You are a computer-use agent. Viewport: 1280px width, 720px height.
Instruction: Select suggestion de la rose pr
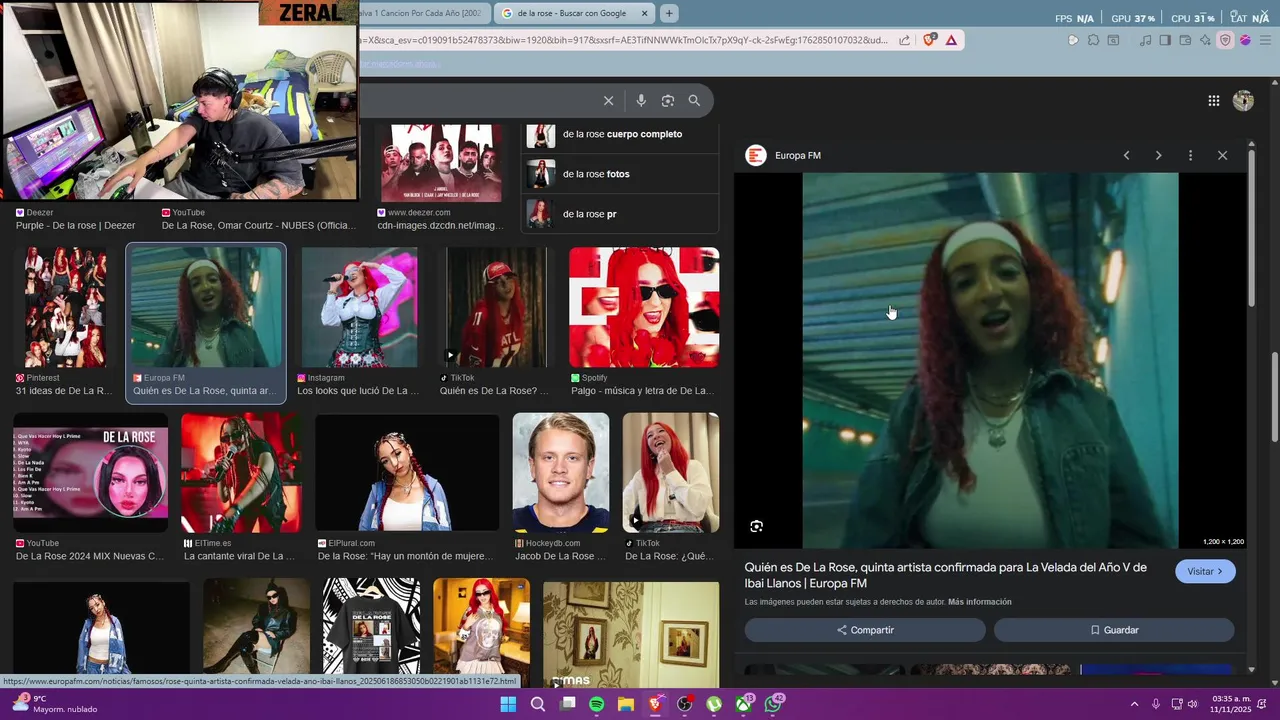[621, 214]
